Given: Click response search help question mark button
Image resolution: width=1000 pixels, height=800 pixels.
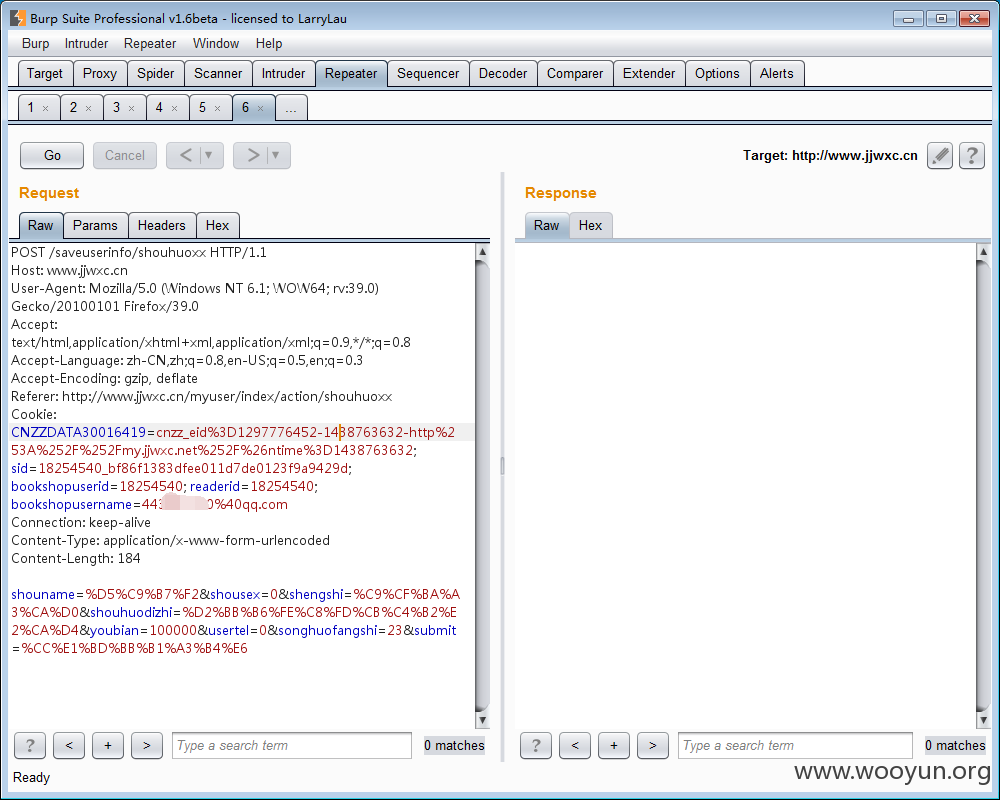Looking at the screenshot, I should pos(536,745).
